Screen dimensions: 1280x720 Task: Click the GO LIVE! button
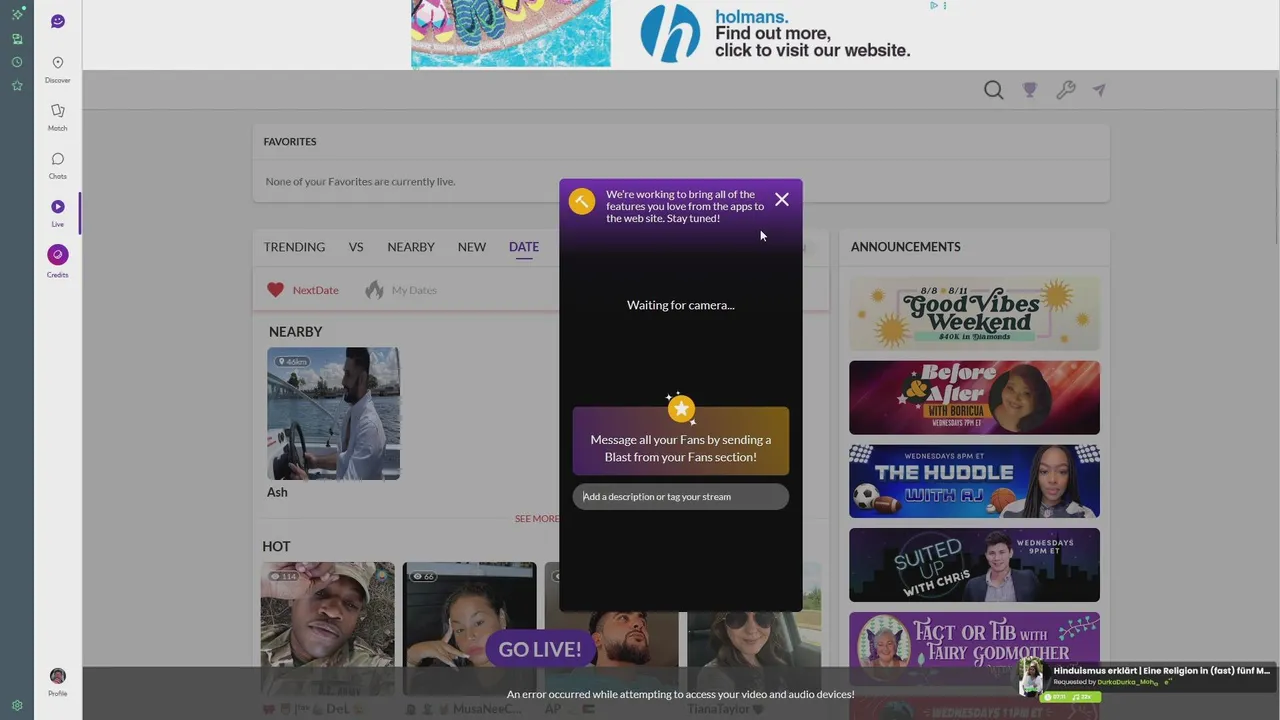click(540, 649)
